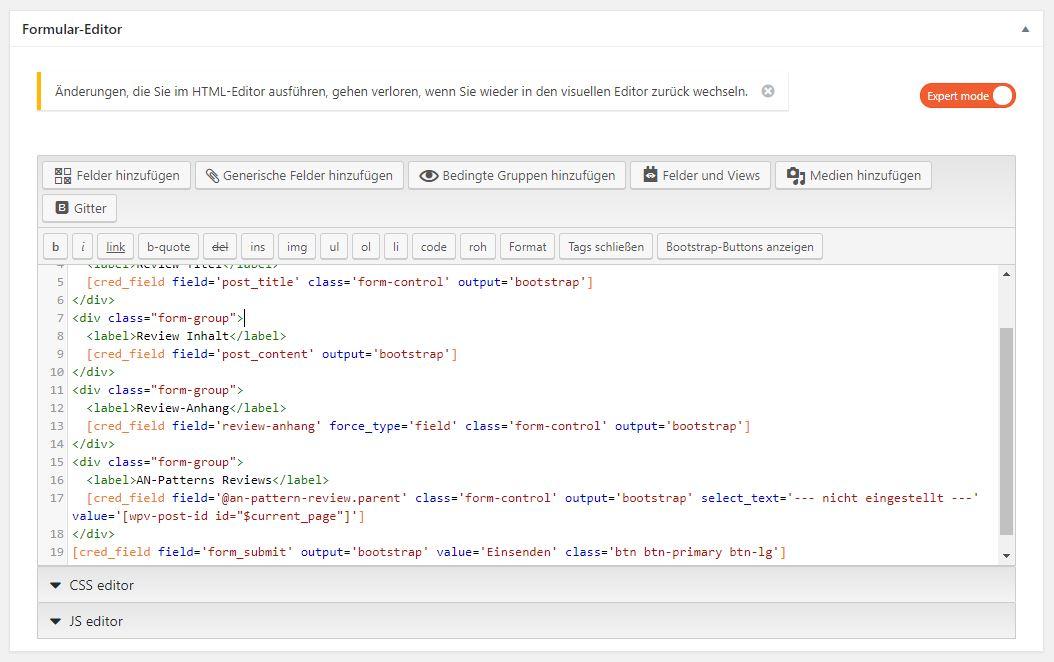Apply italic with the i quicktag
The height and width of the screenshot is (662, 1054).
tap(82, 247)
